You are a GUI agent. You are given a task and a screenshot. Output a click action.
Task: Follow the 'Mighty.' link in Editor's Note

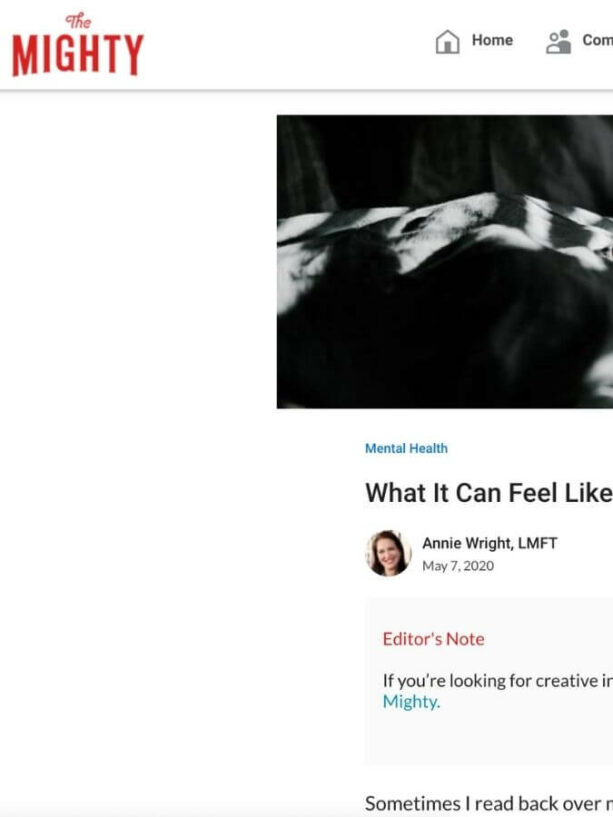[411, 701]
